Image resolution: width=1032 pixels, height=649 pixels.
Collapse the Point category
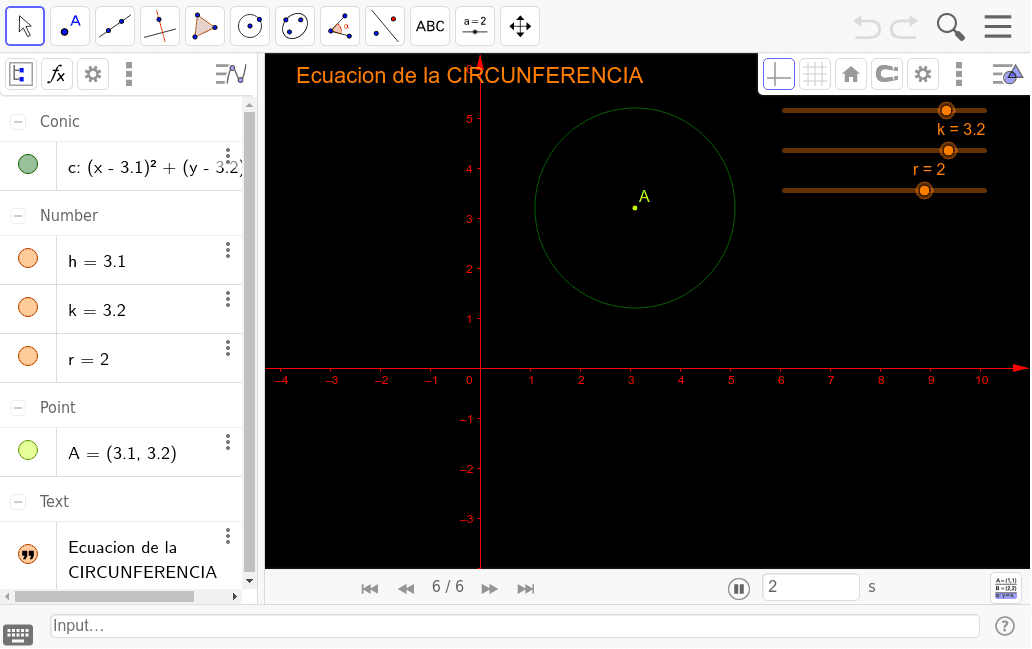(18, 408)
